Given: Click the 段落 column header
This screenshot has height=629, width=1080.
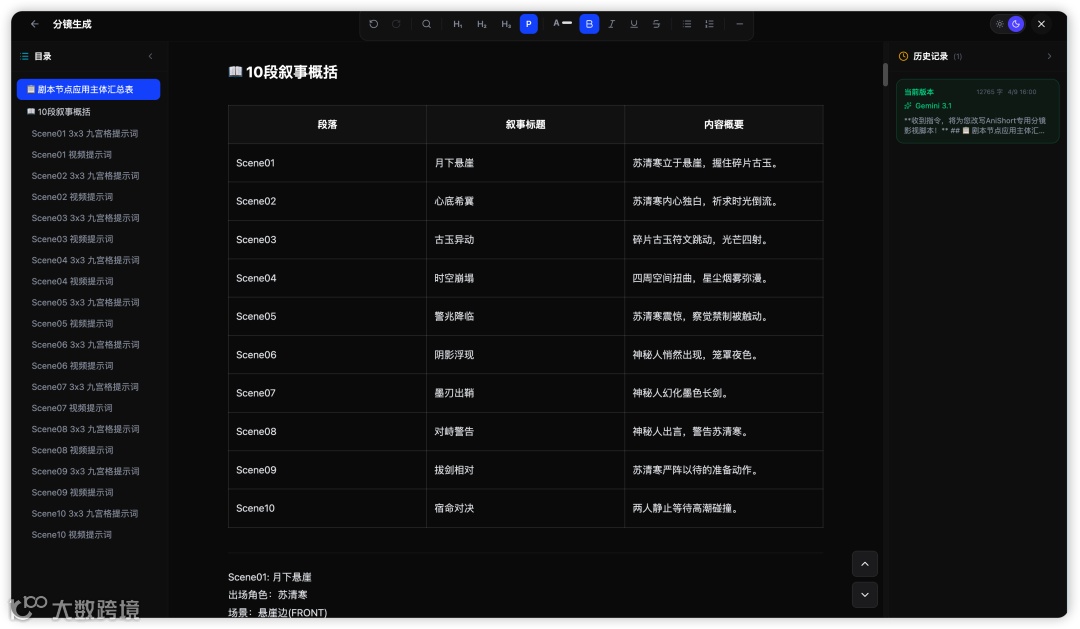Looking at the screenshot, I should pos(327,125).
